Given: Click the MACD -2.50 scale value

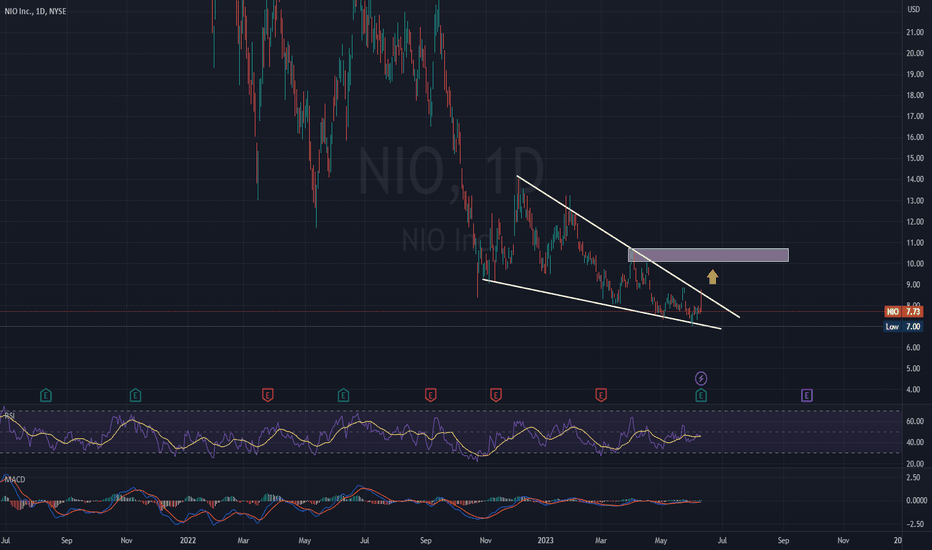Looking at the screenshot, I should [x=915, y=524].
